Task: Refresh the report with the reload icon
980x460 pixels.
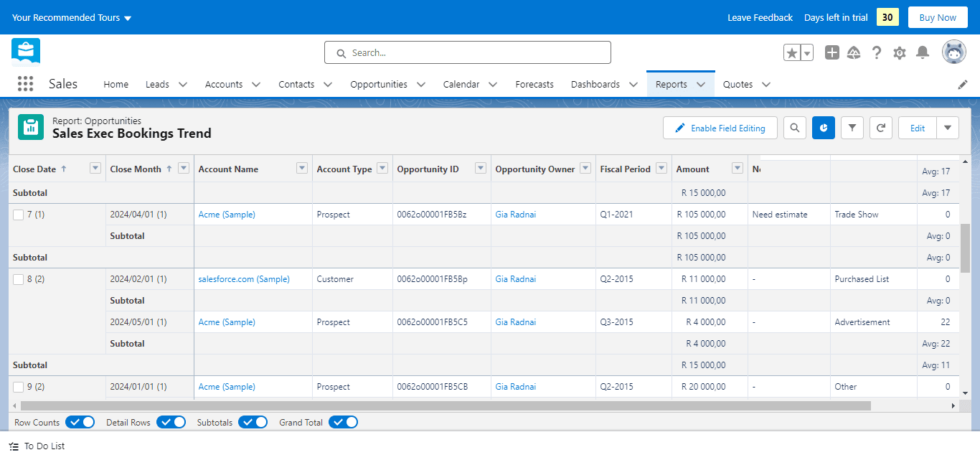Action: tap(881, 128)
